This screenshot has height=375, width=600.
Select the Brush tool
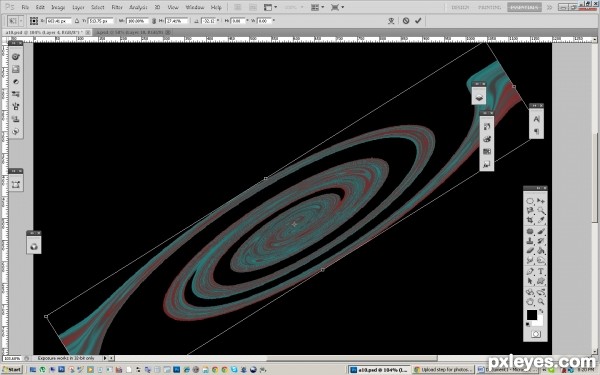coord(541,231)
